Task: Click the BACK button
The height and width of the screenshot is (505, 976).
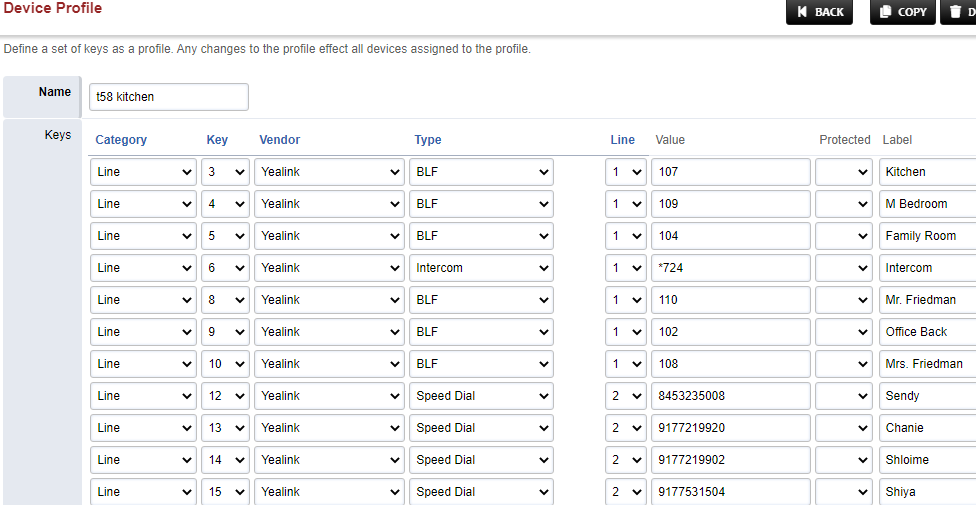Action: point(820,12)
